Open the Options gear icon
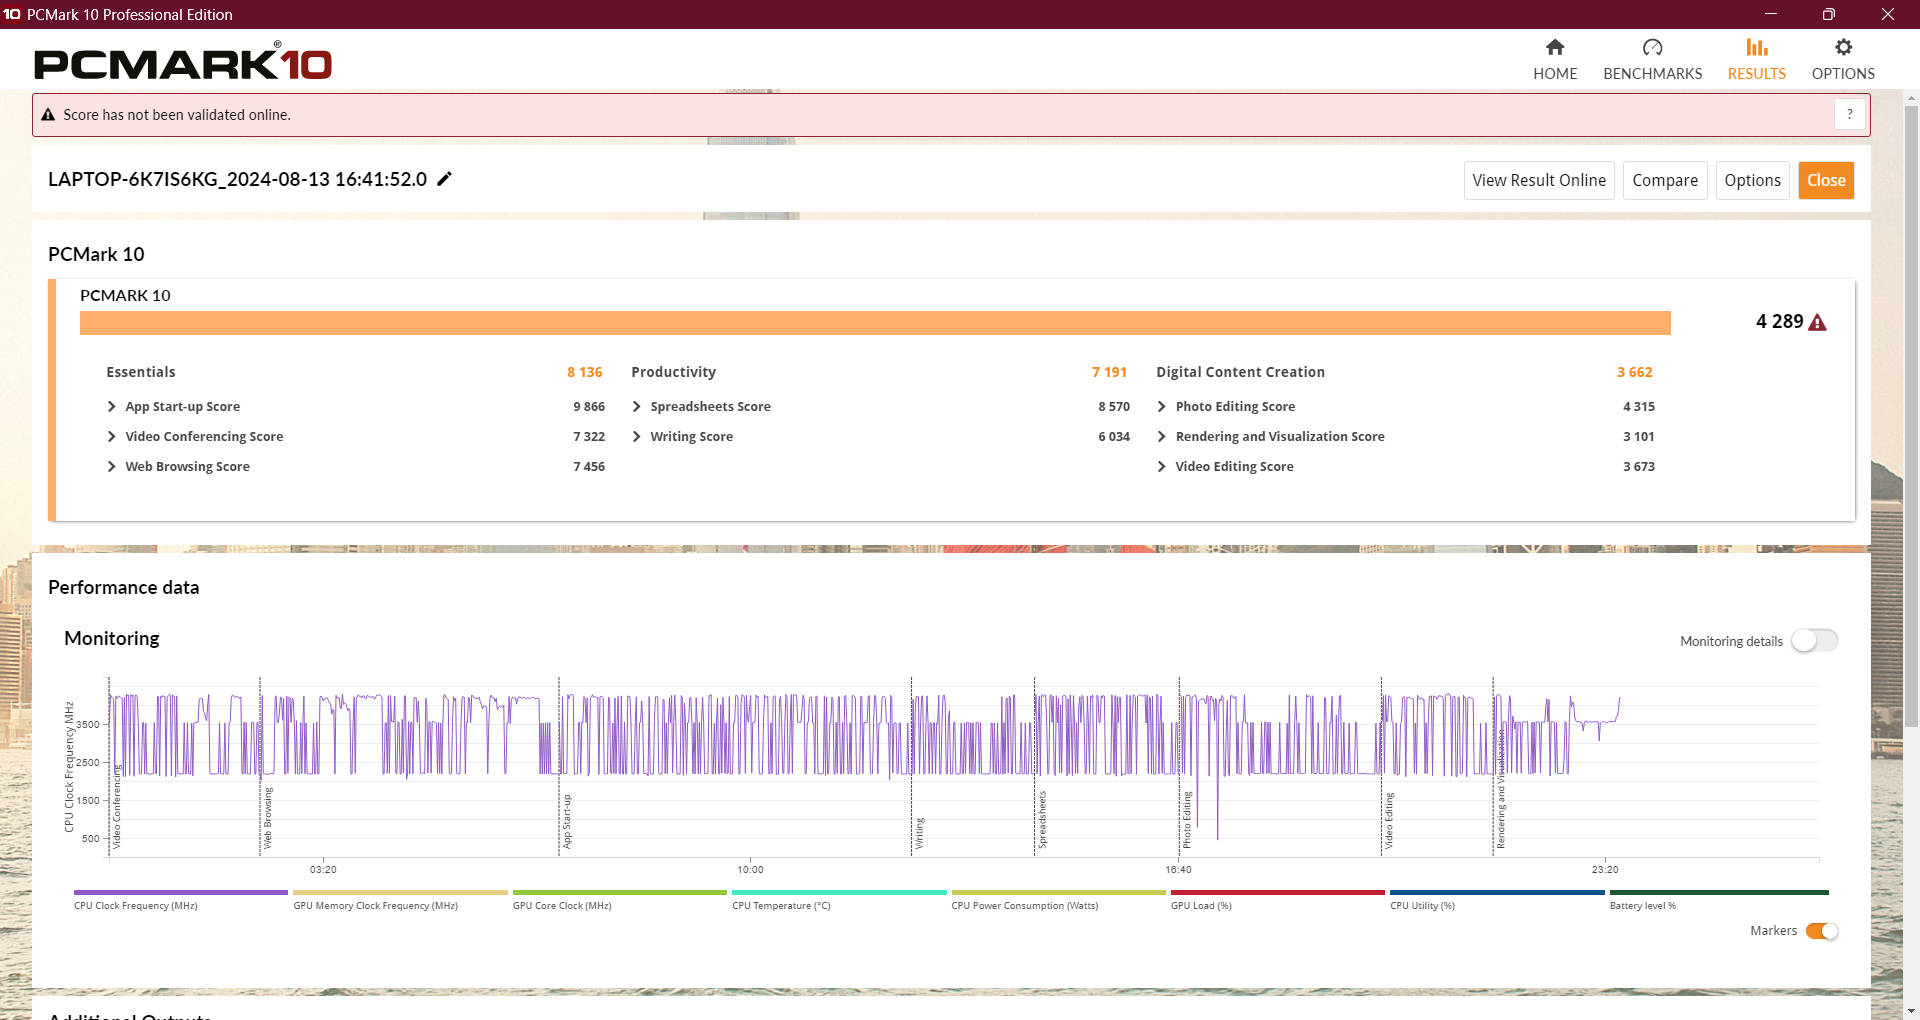Image resolution: width=1920 pixels, height=1020 pixels. pos(1843,47)
